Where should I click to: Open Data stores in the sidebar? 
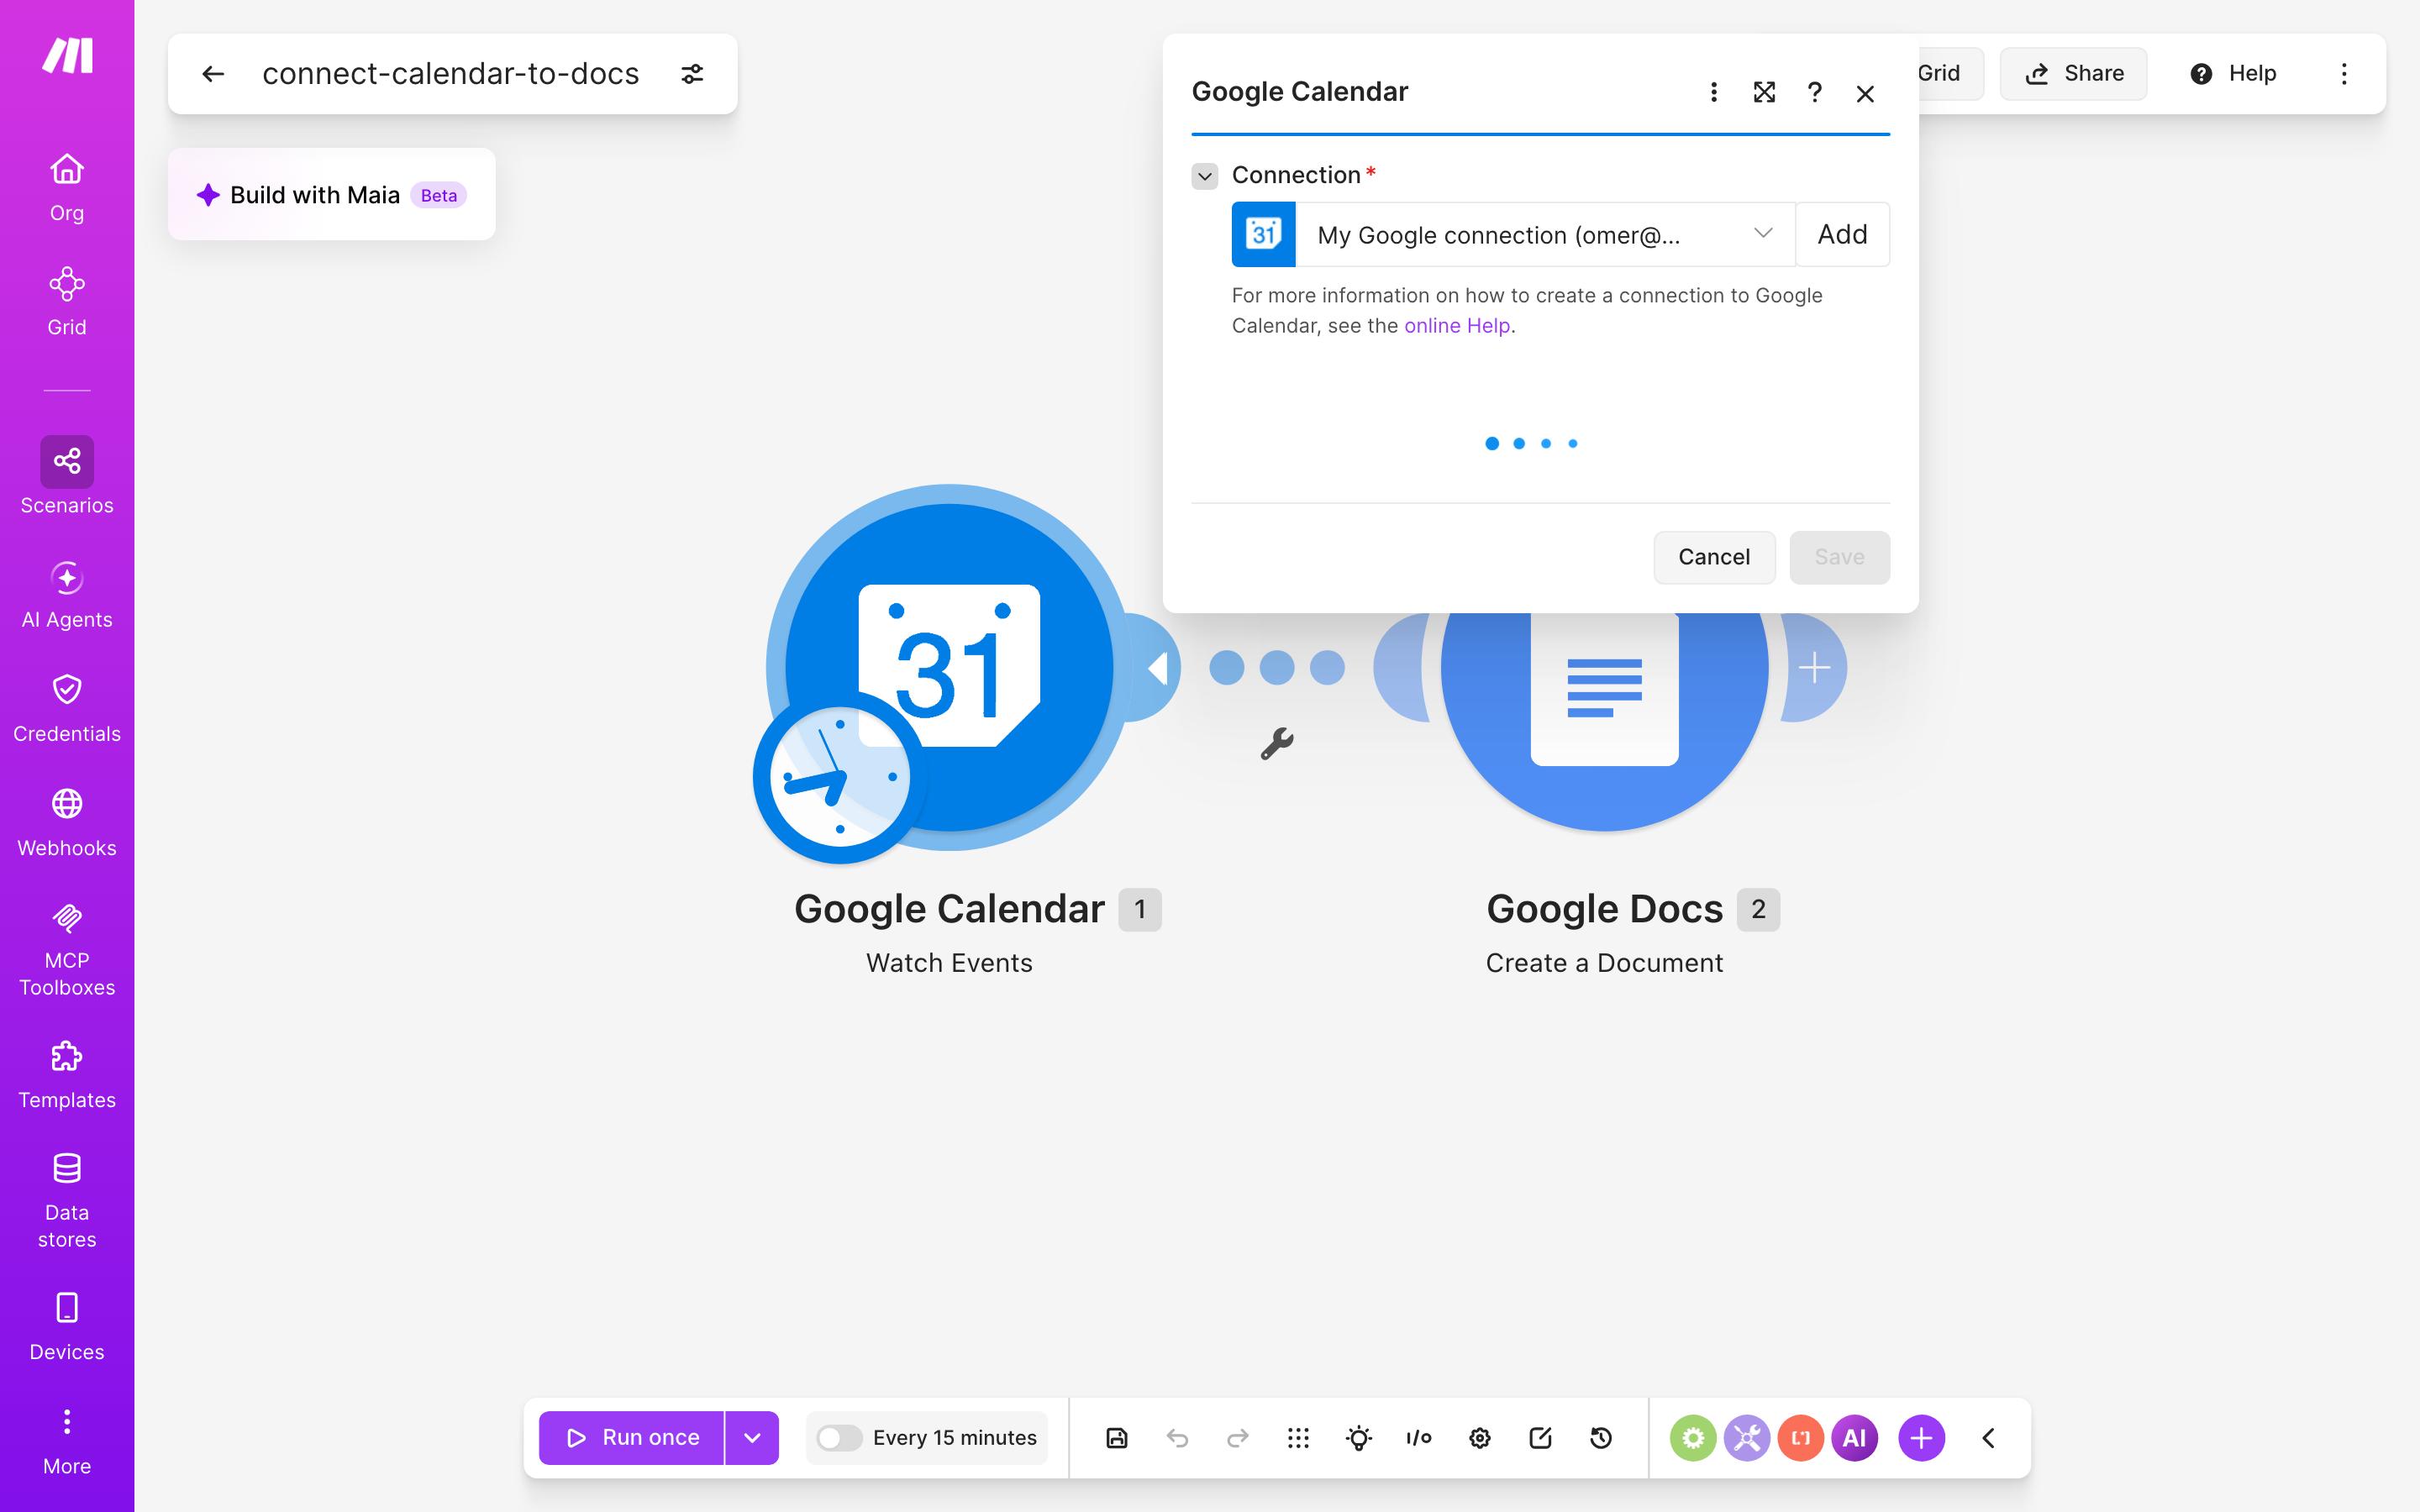click(67, 1201)
